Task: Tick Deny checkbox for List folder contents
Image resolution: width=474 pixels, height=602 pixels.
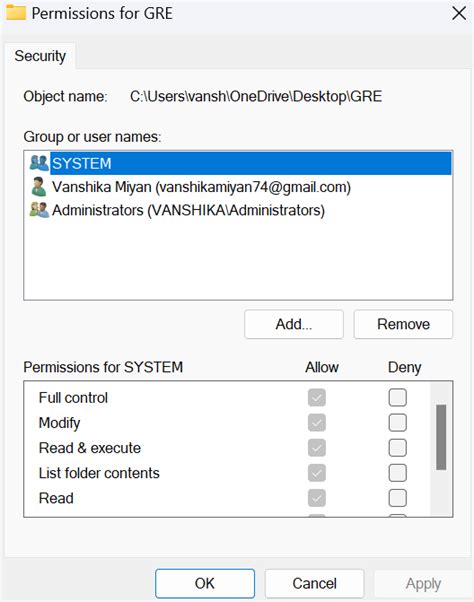Action: click(x=397, y=473)
